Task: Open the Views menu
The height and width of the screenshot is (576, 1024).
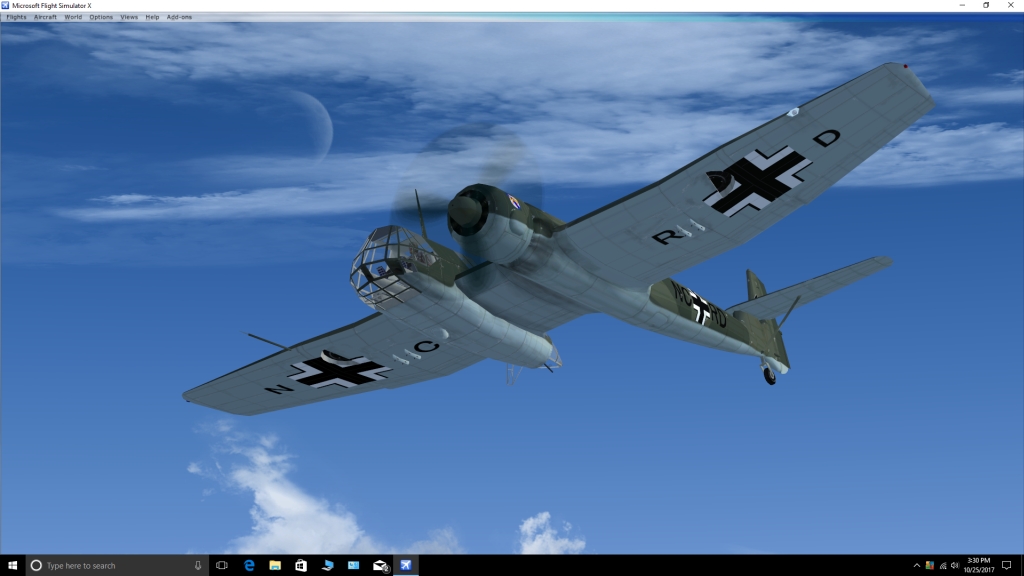Action: (129, 17)
